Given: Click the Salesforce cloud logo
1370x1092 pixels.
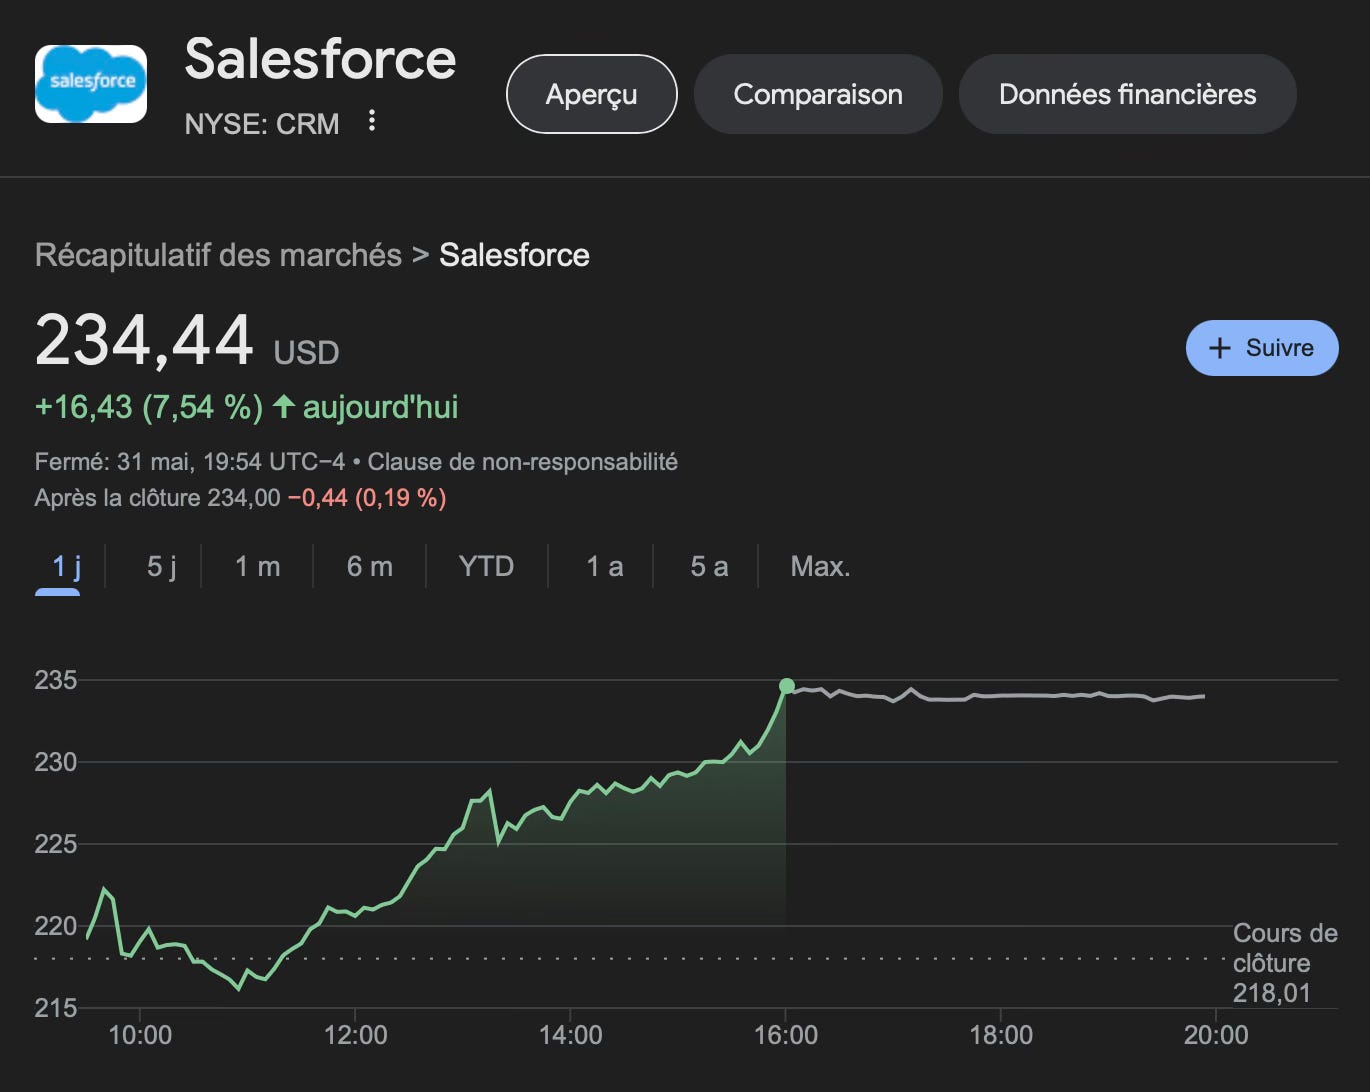Looking at the screenshot, I should 91,84.
